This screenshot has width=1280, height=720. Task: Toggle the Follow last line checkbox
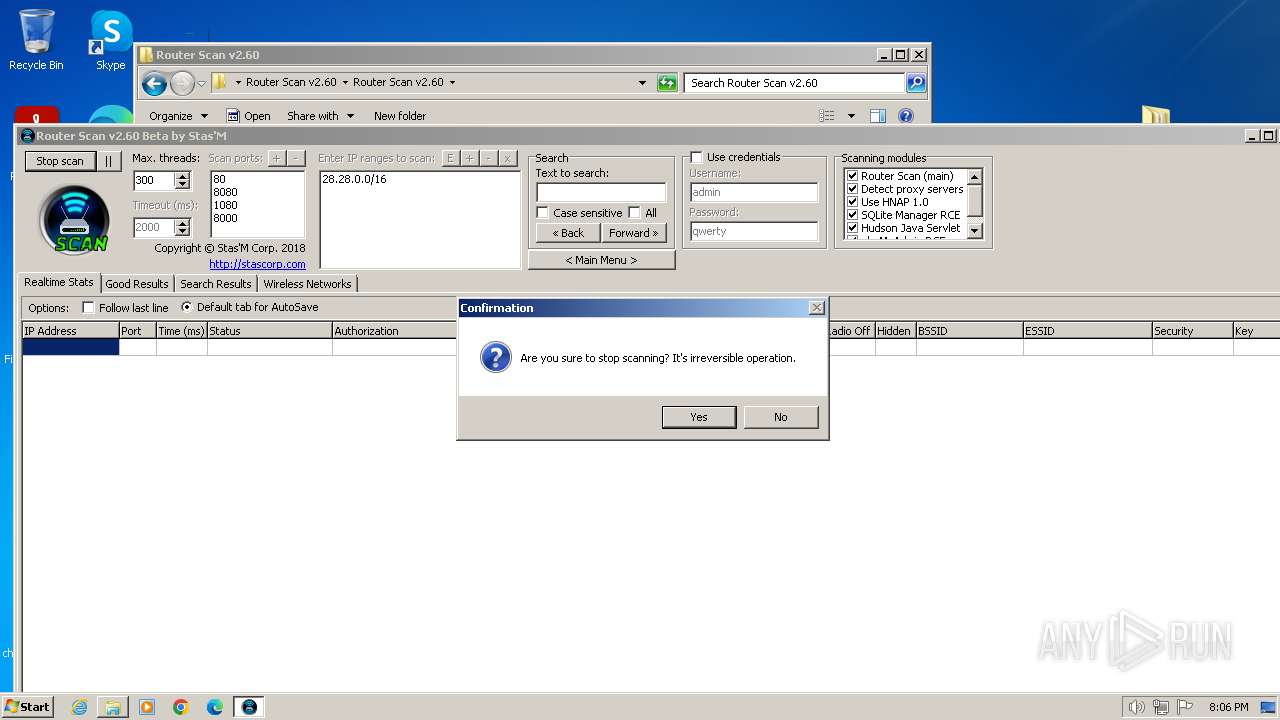pos(88,308)
